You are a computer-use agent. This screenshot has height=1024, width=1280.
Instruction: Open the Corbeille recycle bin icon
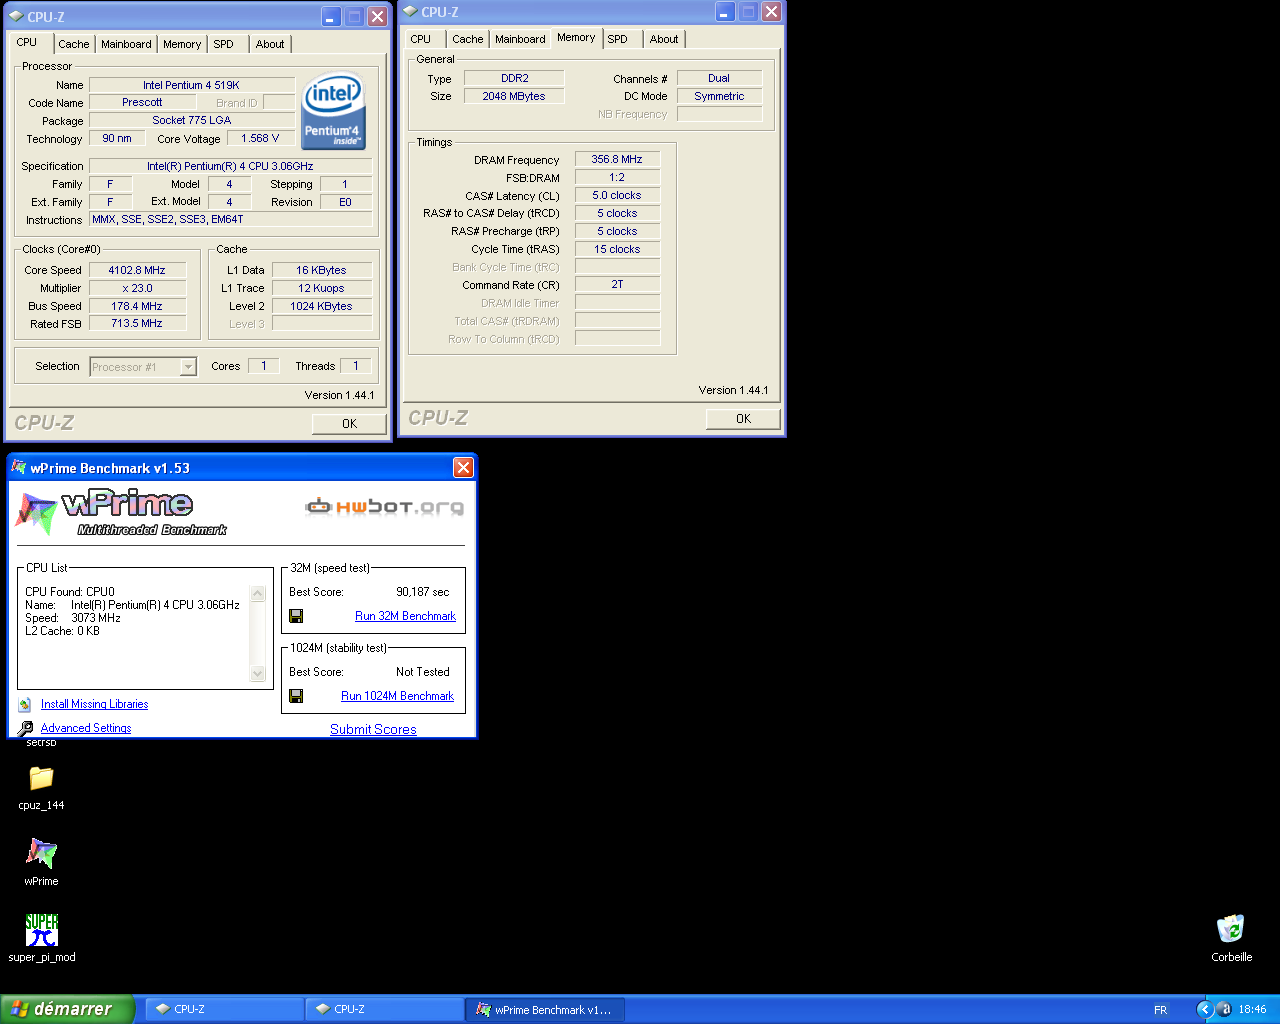coord(1231,929)
